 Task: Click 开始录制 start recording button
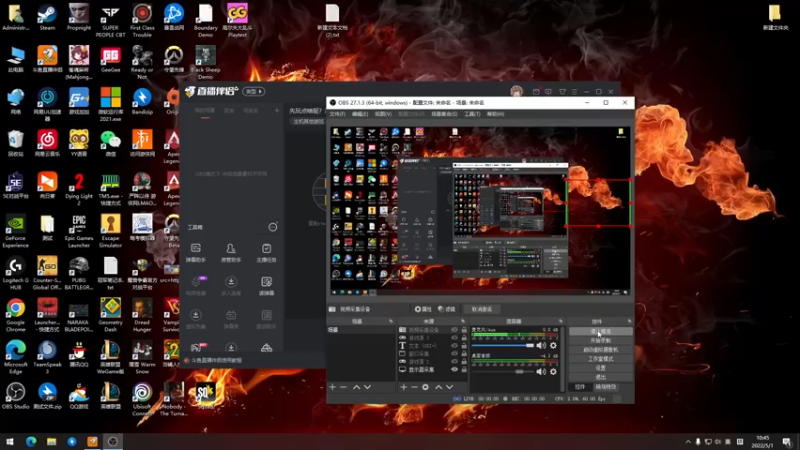(601, 340)
